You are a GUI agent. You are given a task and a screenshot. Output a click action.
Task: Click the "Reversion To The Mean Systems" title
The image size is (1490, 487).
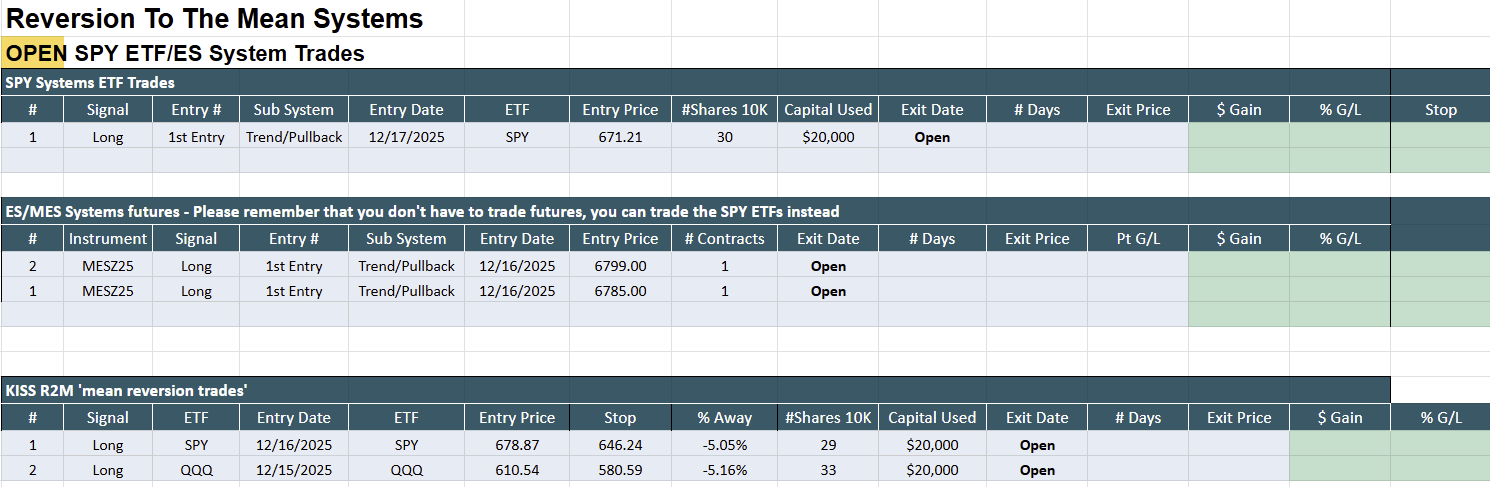coord(215,18)
